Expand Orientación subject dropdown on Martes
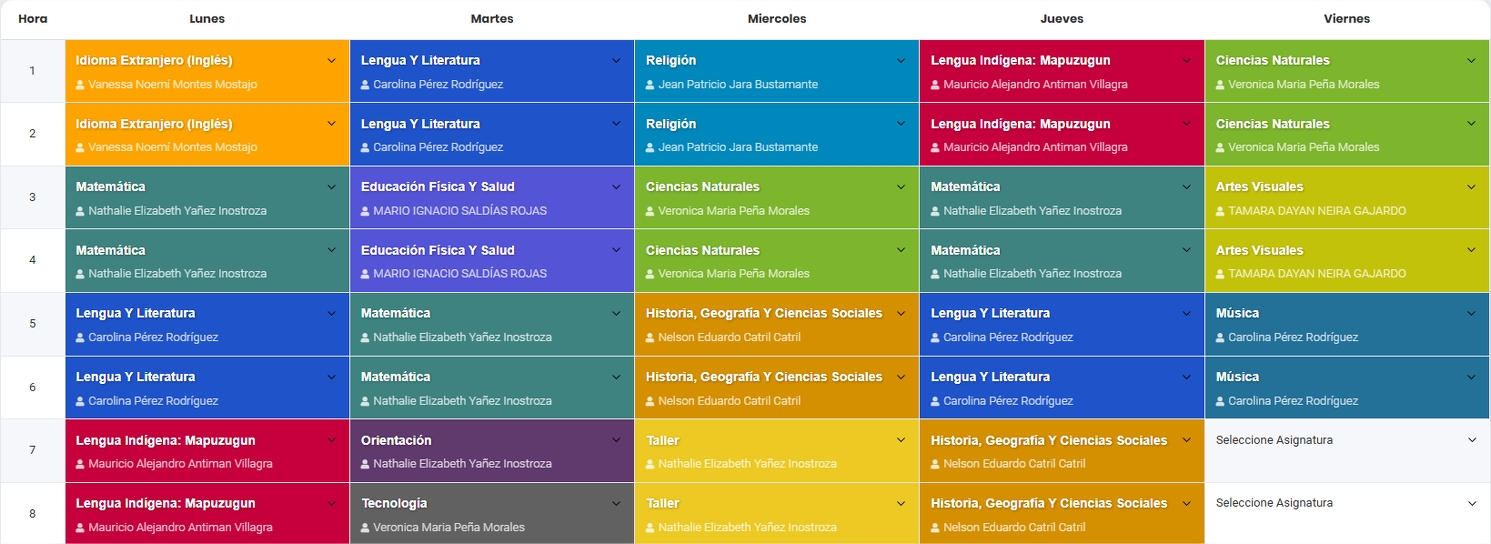 [616, 440]
